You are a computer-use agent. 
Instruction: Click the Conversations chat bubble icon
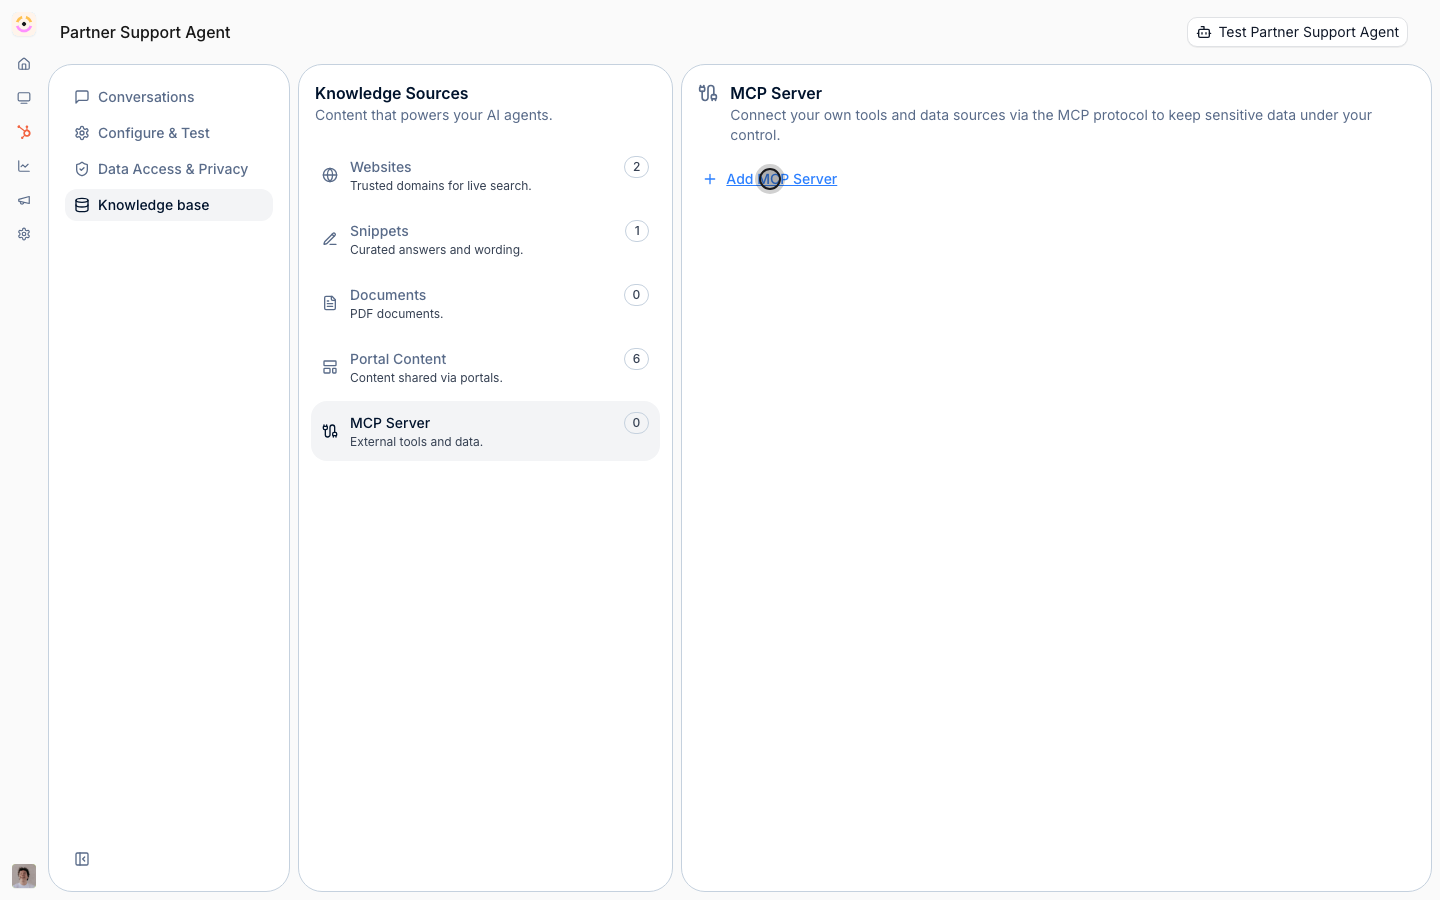(82, 97)
